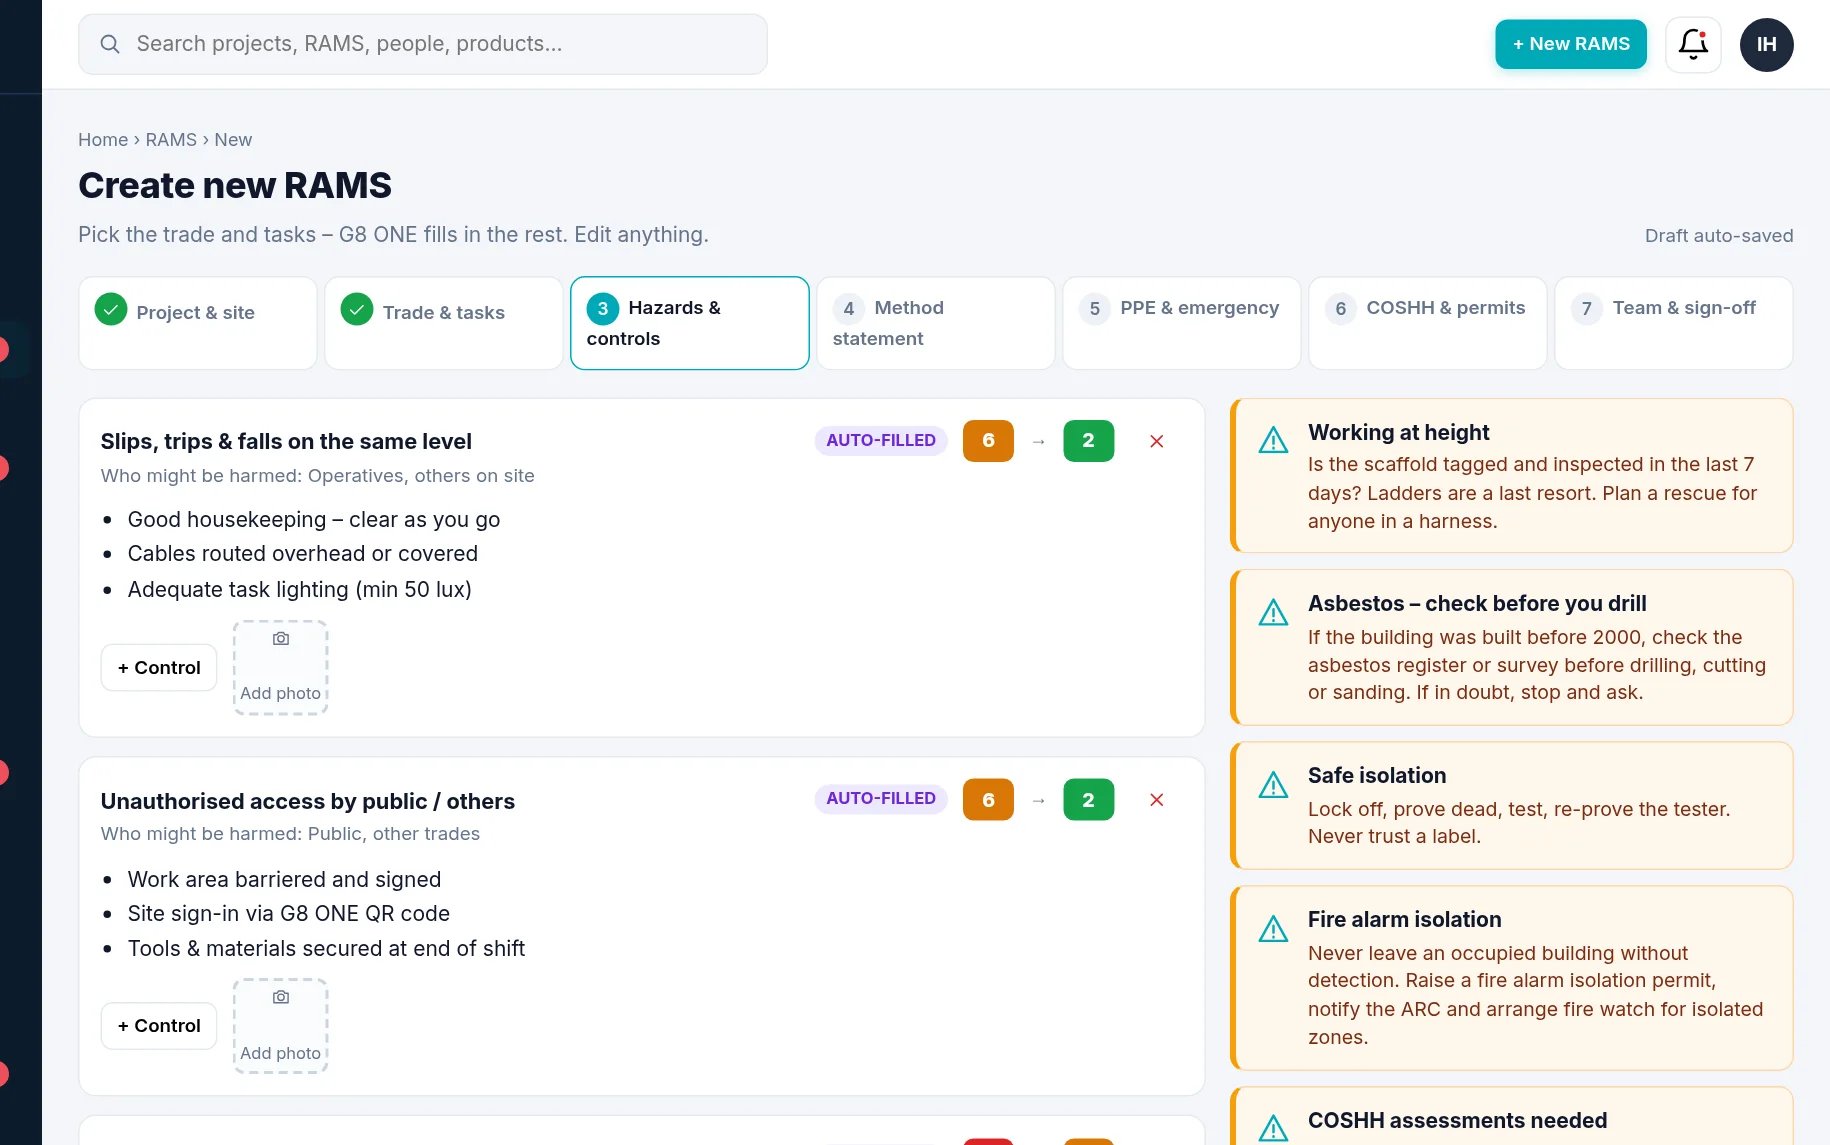Focus the search projects input field

423,44
